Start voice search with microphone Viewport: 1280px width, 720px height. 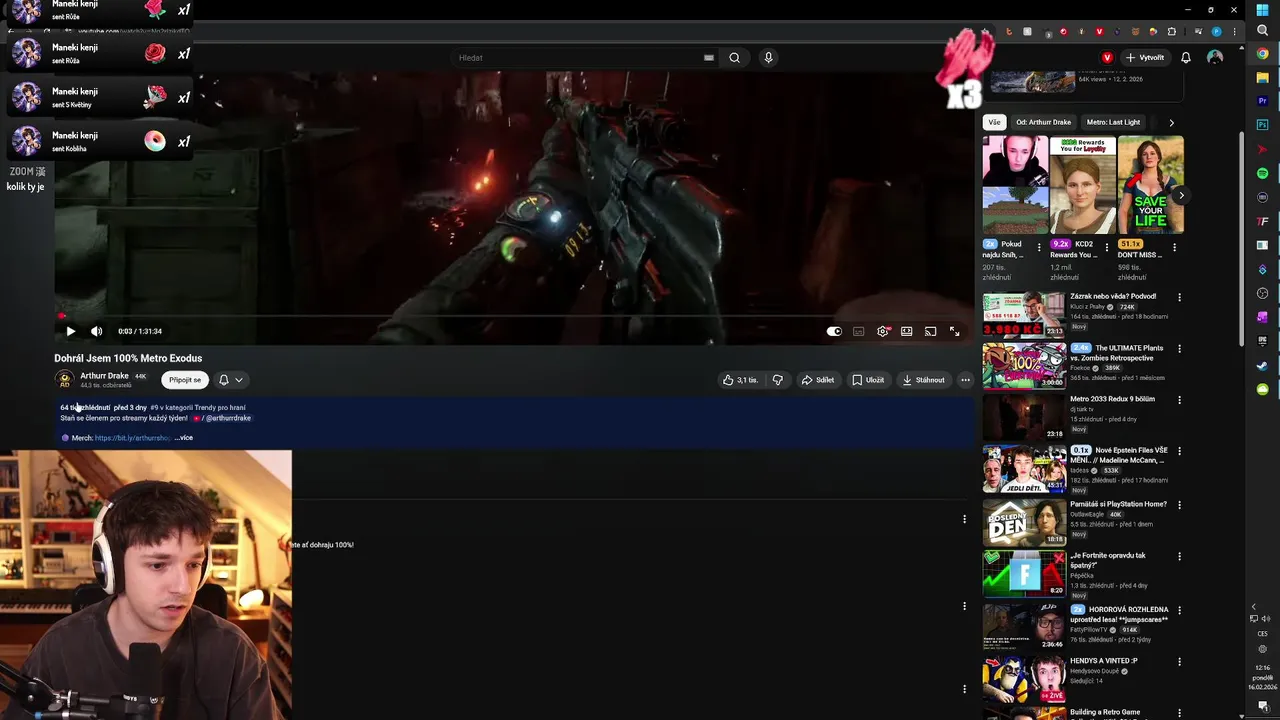coord(768,58)
